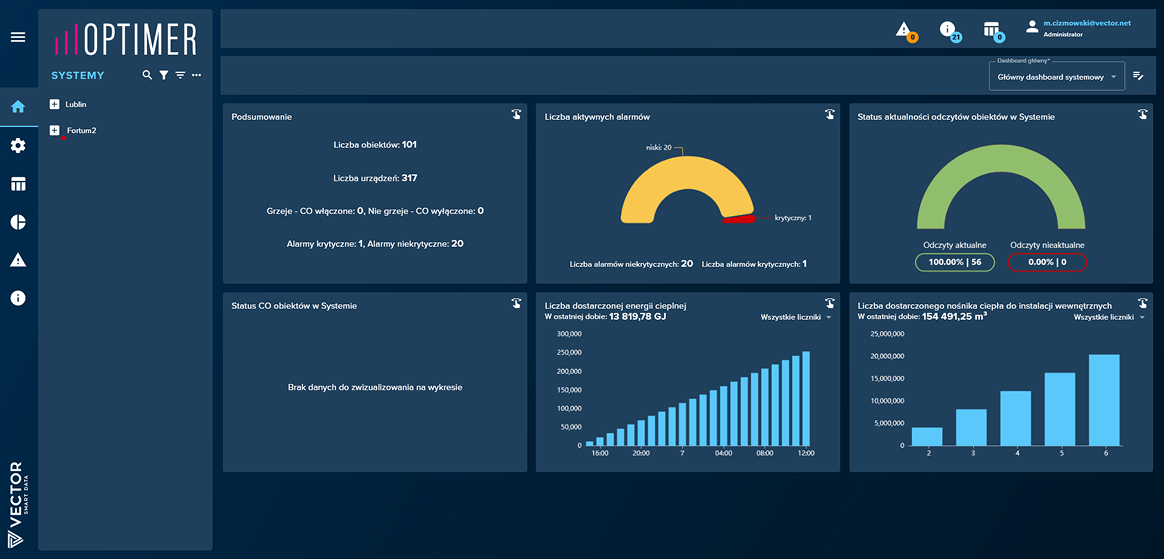Click the funnel filter icon beside Systemy

tap(164, 75)
